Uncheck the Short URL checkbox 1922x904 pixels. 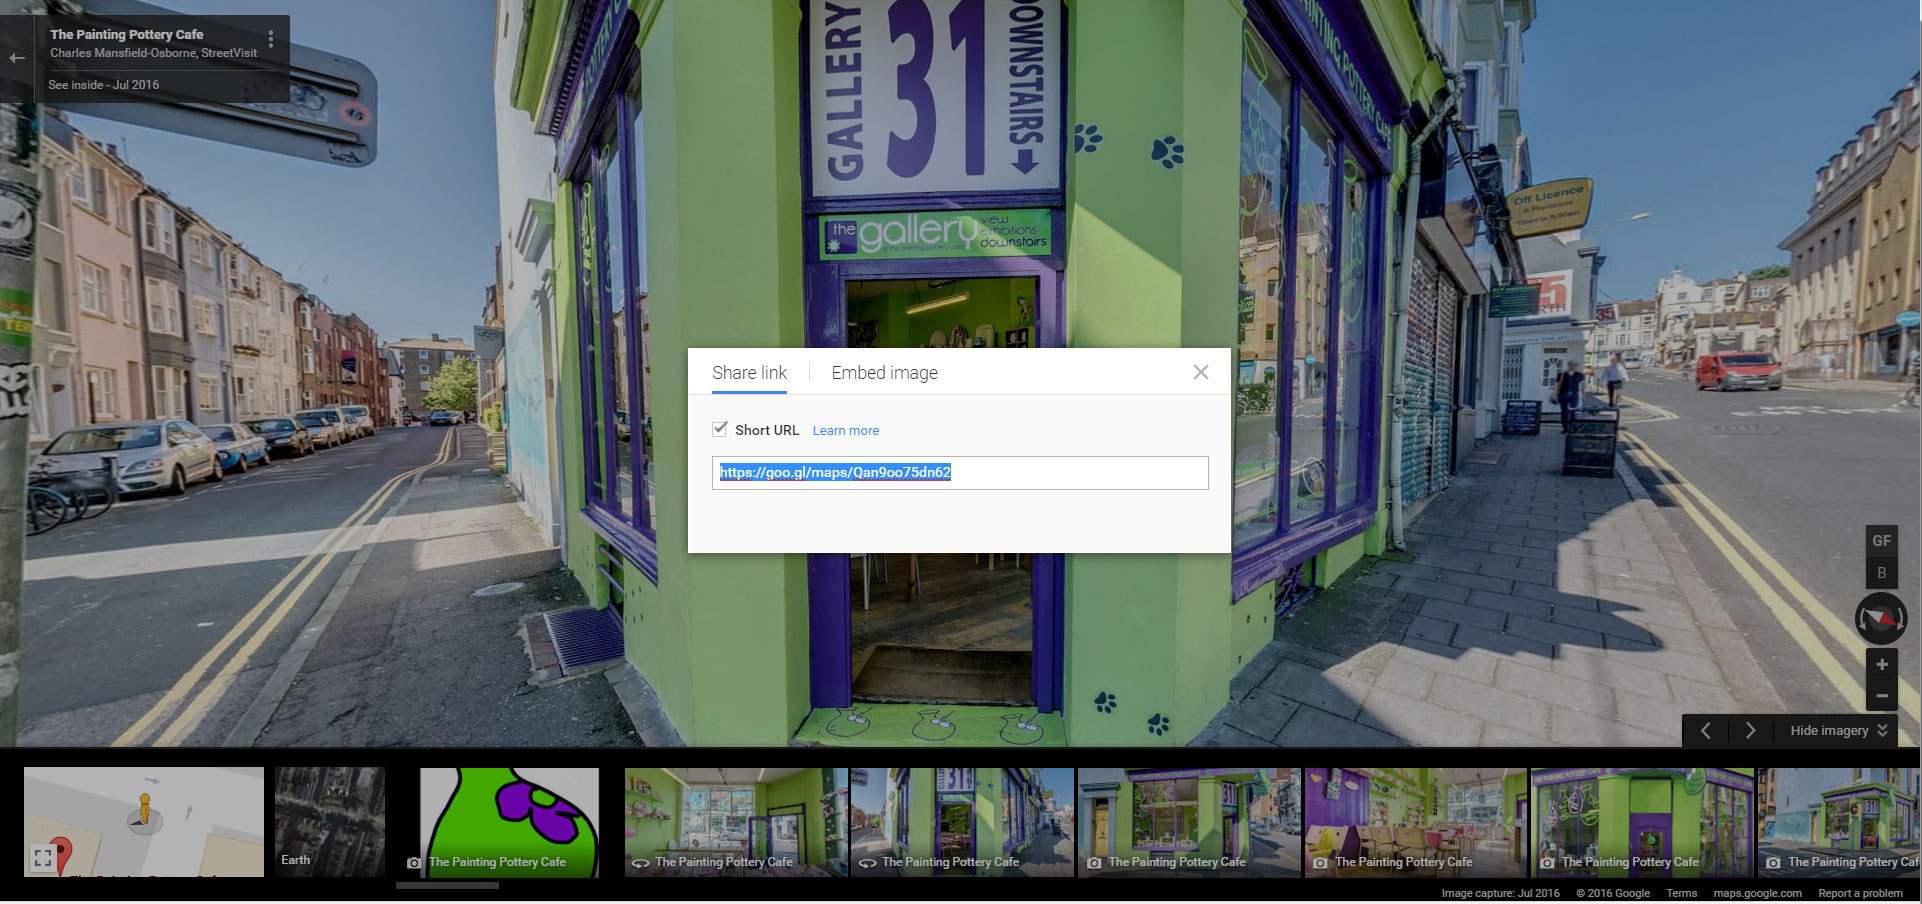(720, 429)
